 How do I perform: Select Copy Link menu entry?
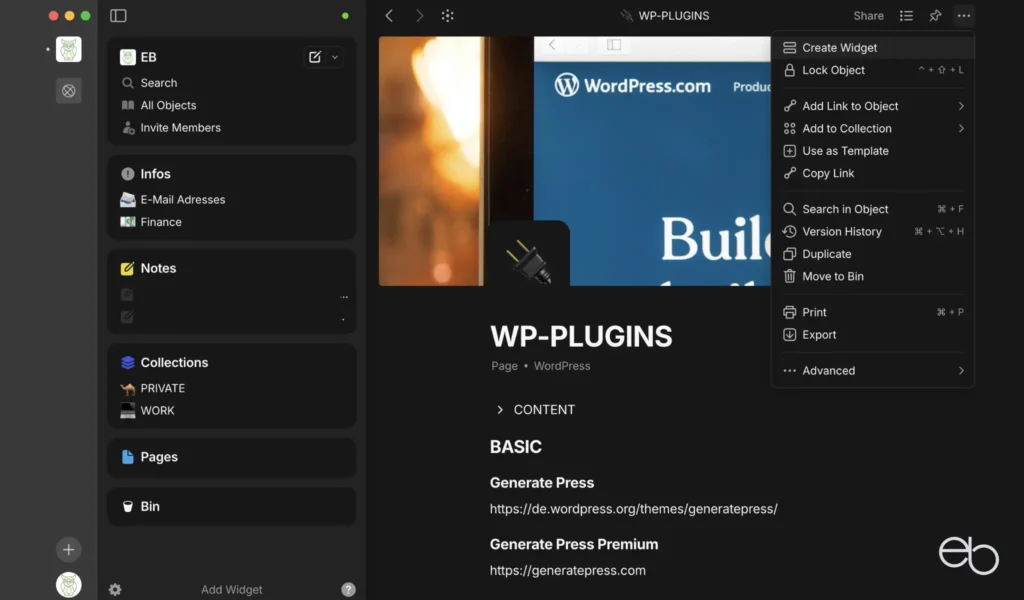(872, 173)
